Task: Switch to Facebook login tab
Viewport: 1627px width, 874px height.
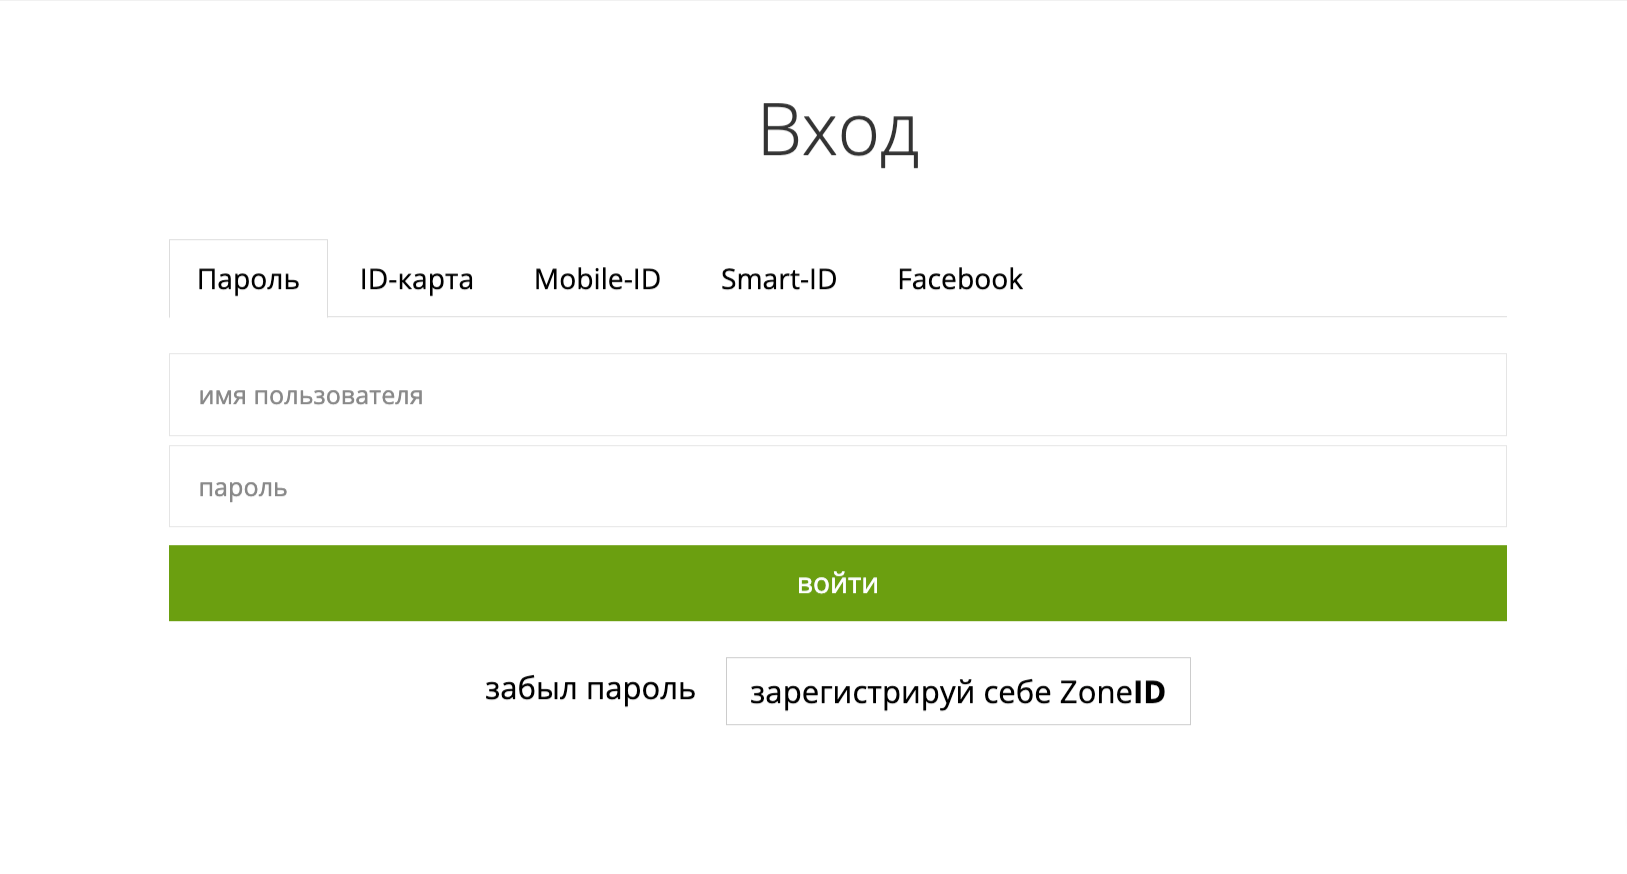Action: click(960, 279)
